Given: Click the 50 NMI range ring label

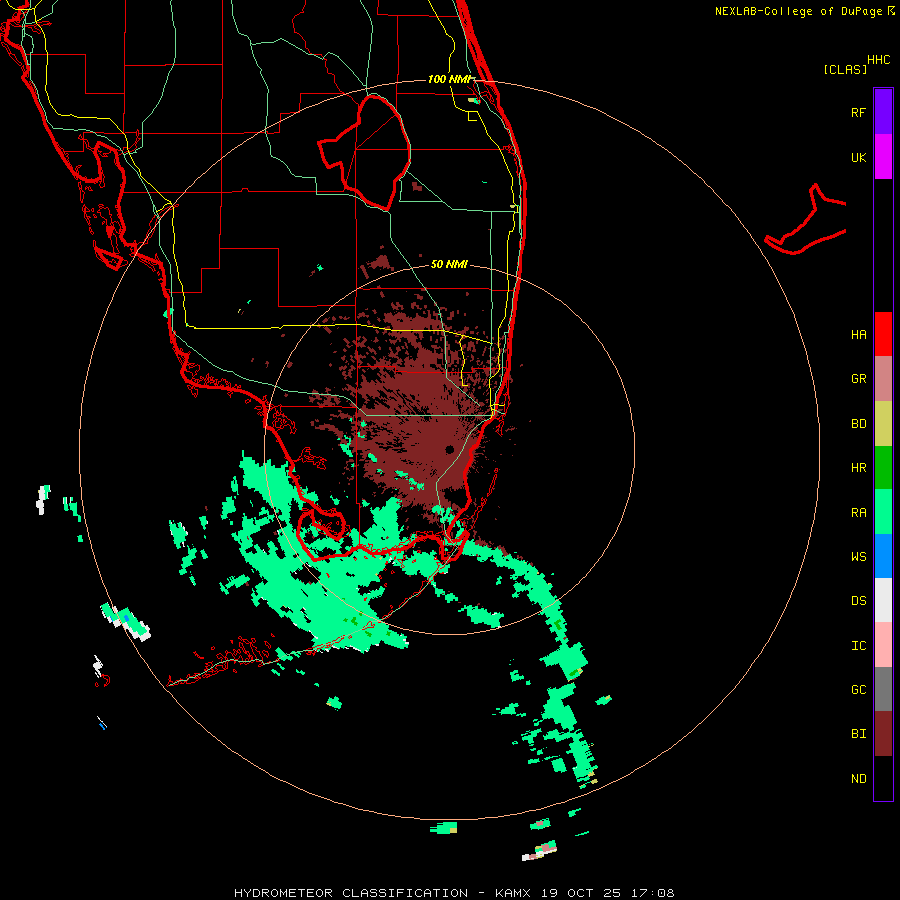Looking at the screenshot, I should click(449, 264).
